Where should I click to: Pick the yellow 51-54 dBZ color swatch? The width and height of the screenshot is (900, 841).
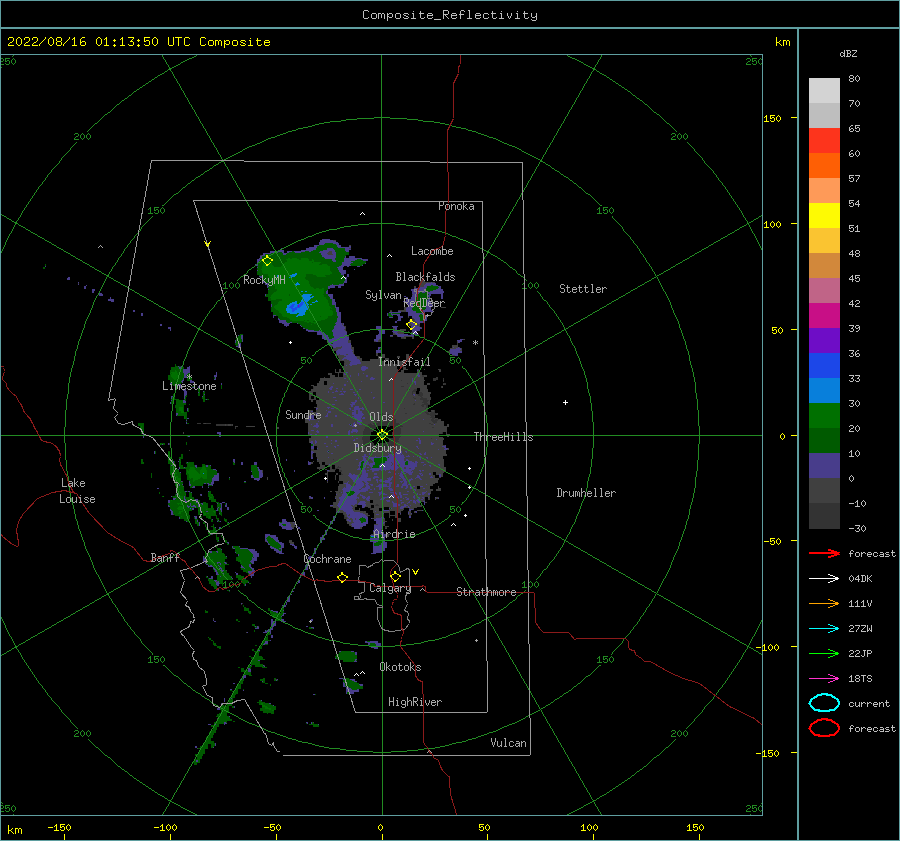point(824,215)
